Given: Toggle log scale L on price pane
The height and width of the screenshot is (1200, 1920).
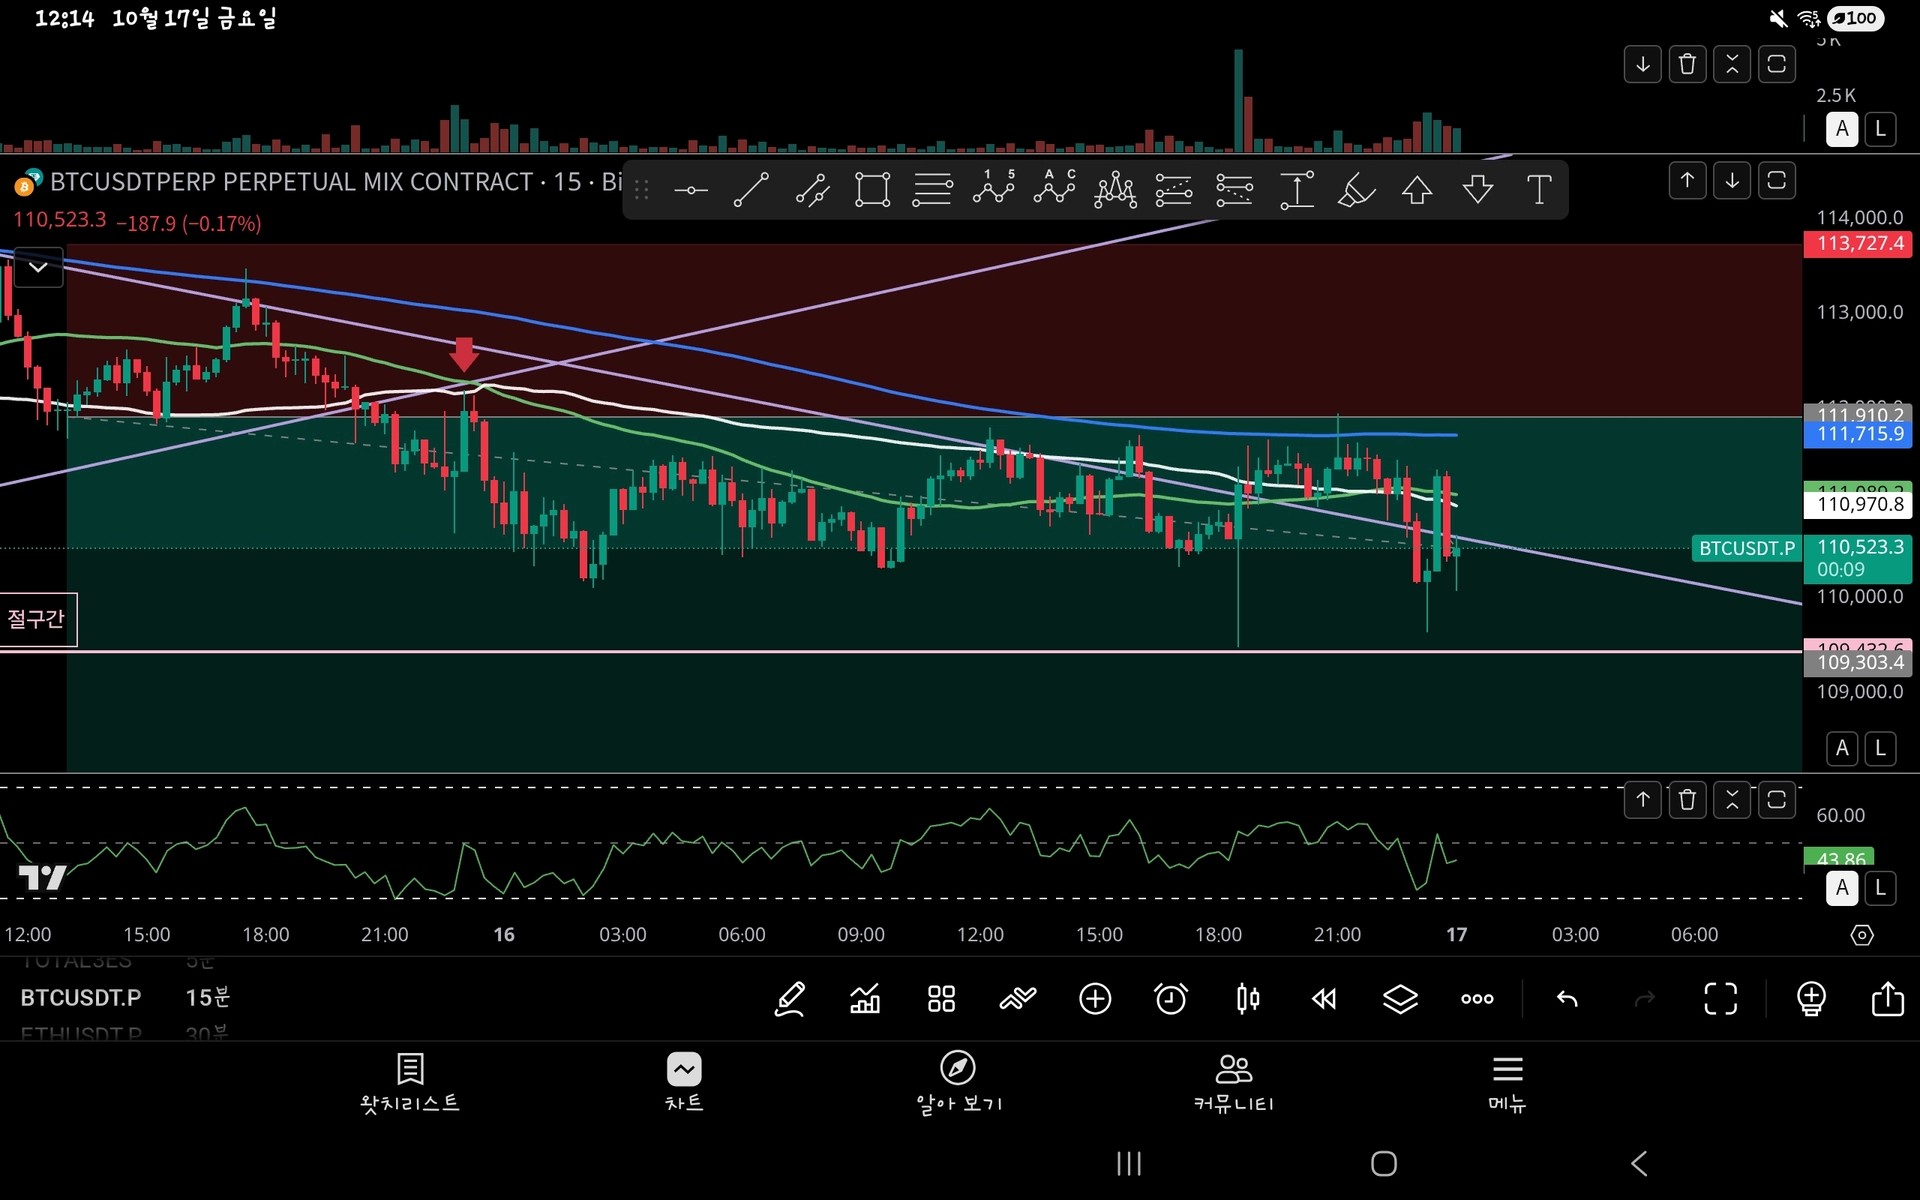Looking at the screenshot, I should pyautogui.click(x=1880, y=748).
